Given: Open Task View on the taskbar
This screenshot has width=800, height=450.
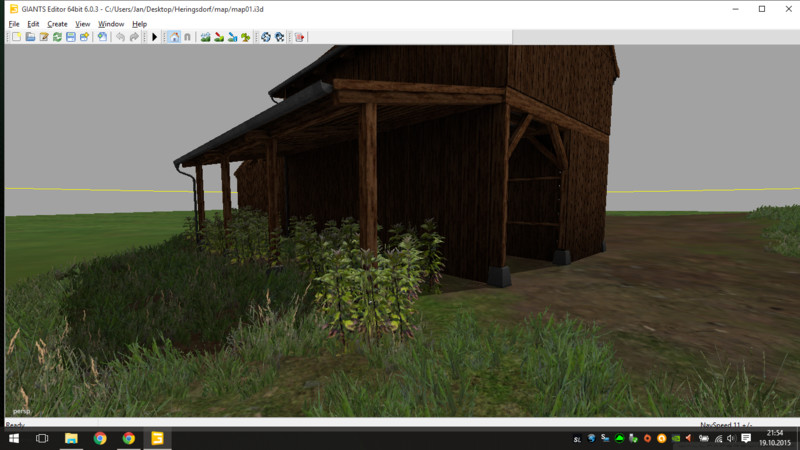Looking at the screenshot, I should [x=42, y=438].
